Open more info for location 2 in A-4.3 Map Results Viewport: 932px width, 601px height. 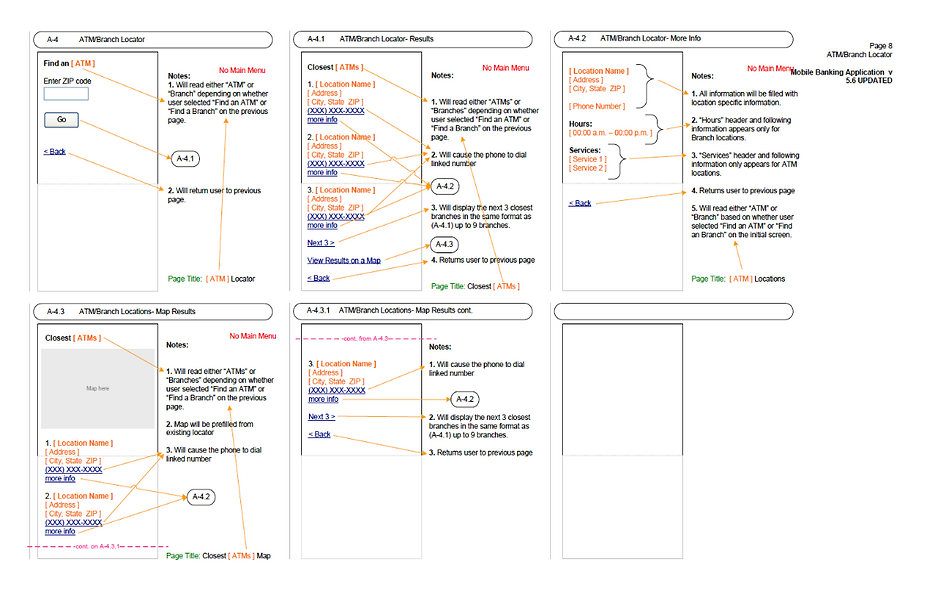(60, 531)
